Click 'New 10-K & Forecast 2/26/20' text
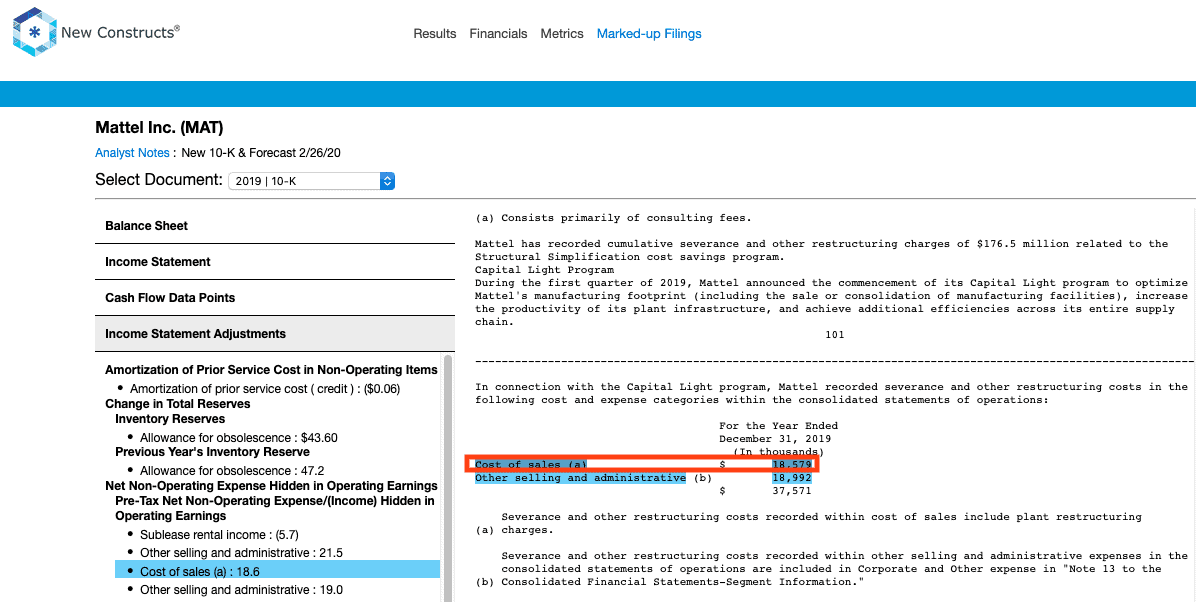 click(x=261, y=153)
